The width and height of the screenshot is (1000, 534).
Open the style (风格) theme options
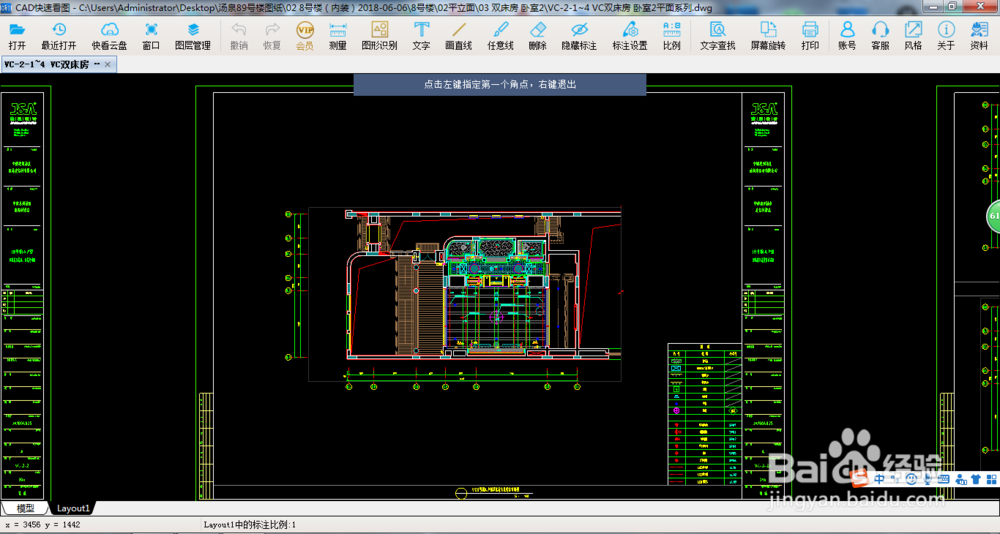pos(913,36)
